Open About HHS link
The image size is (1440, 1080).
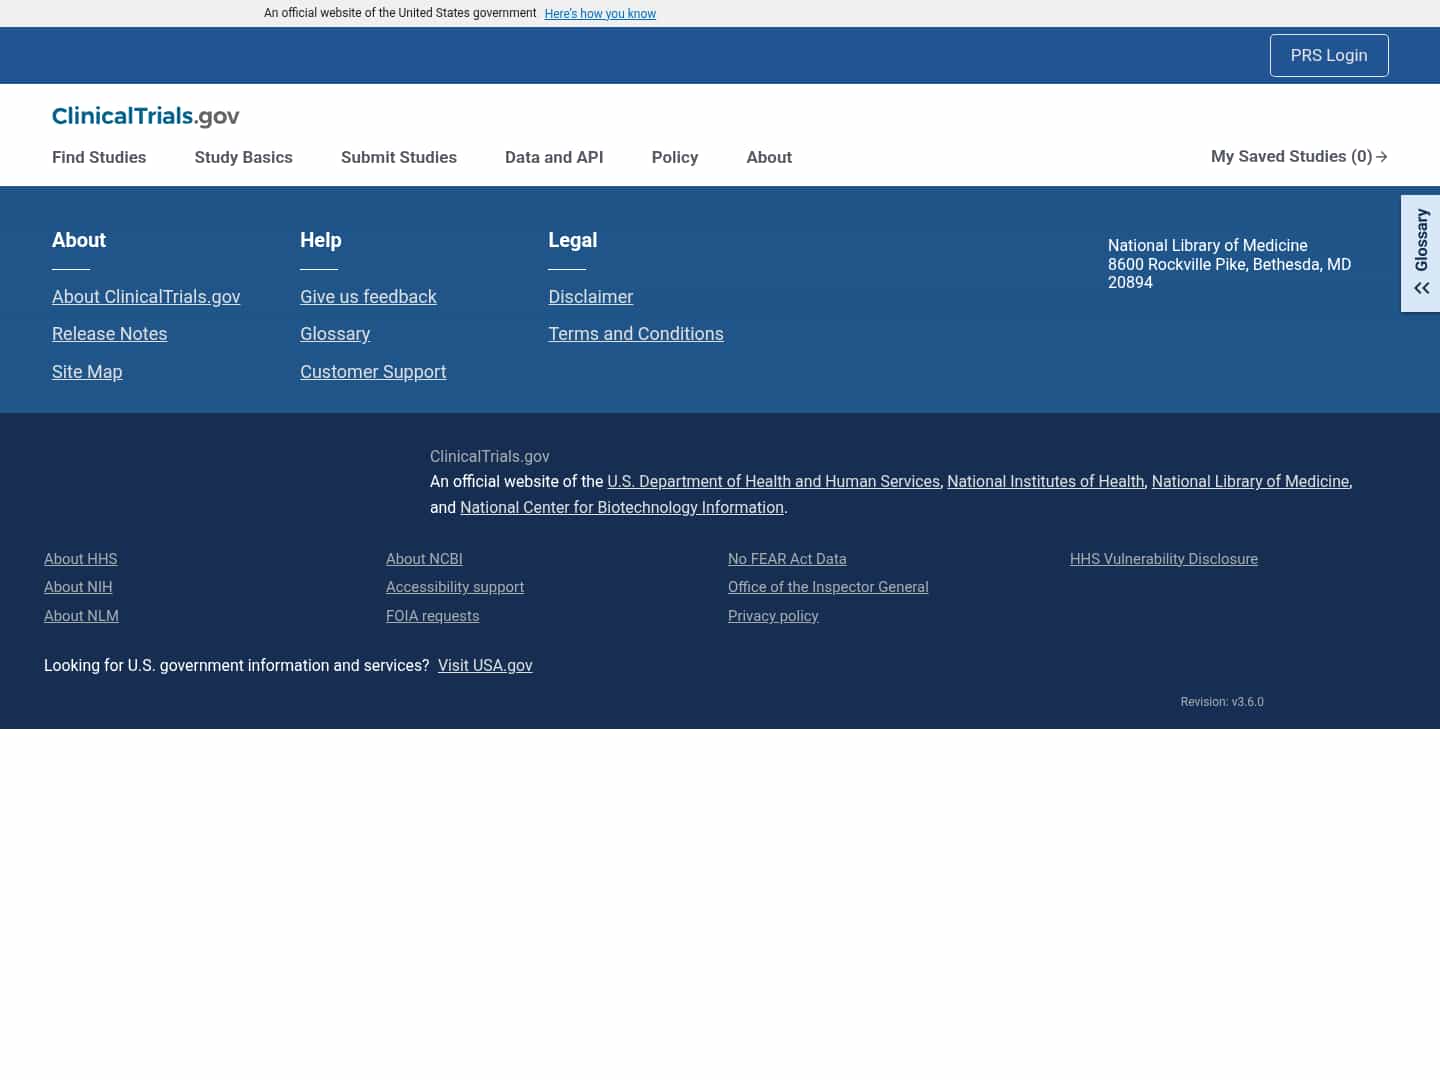(81, 559)
